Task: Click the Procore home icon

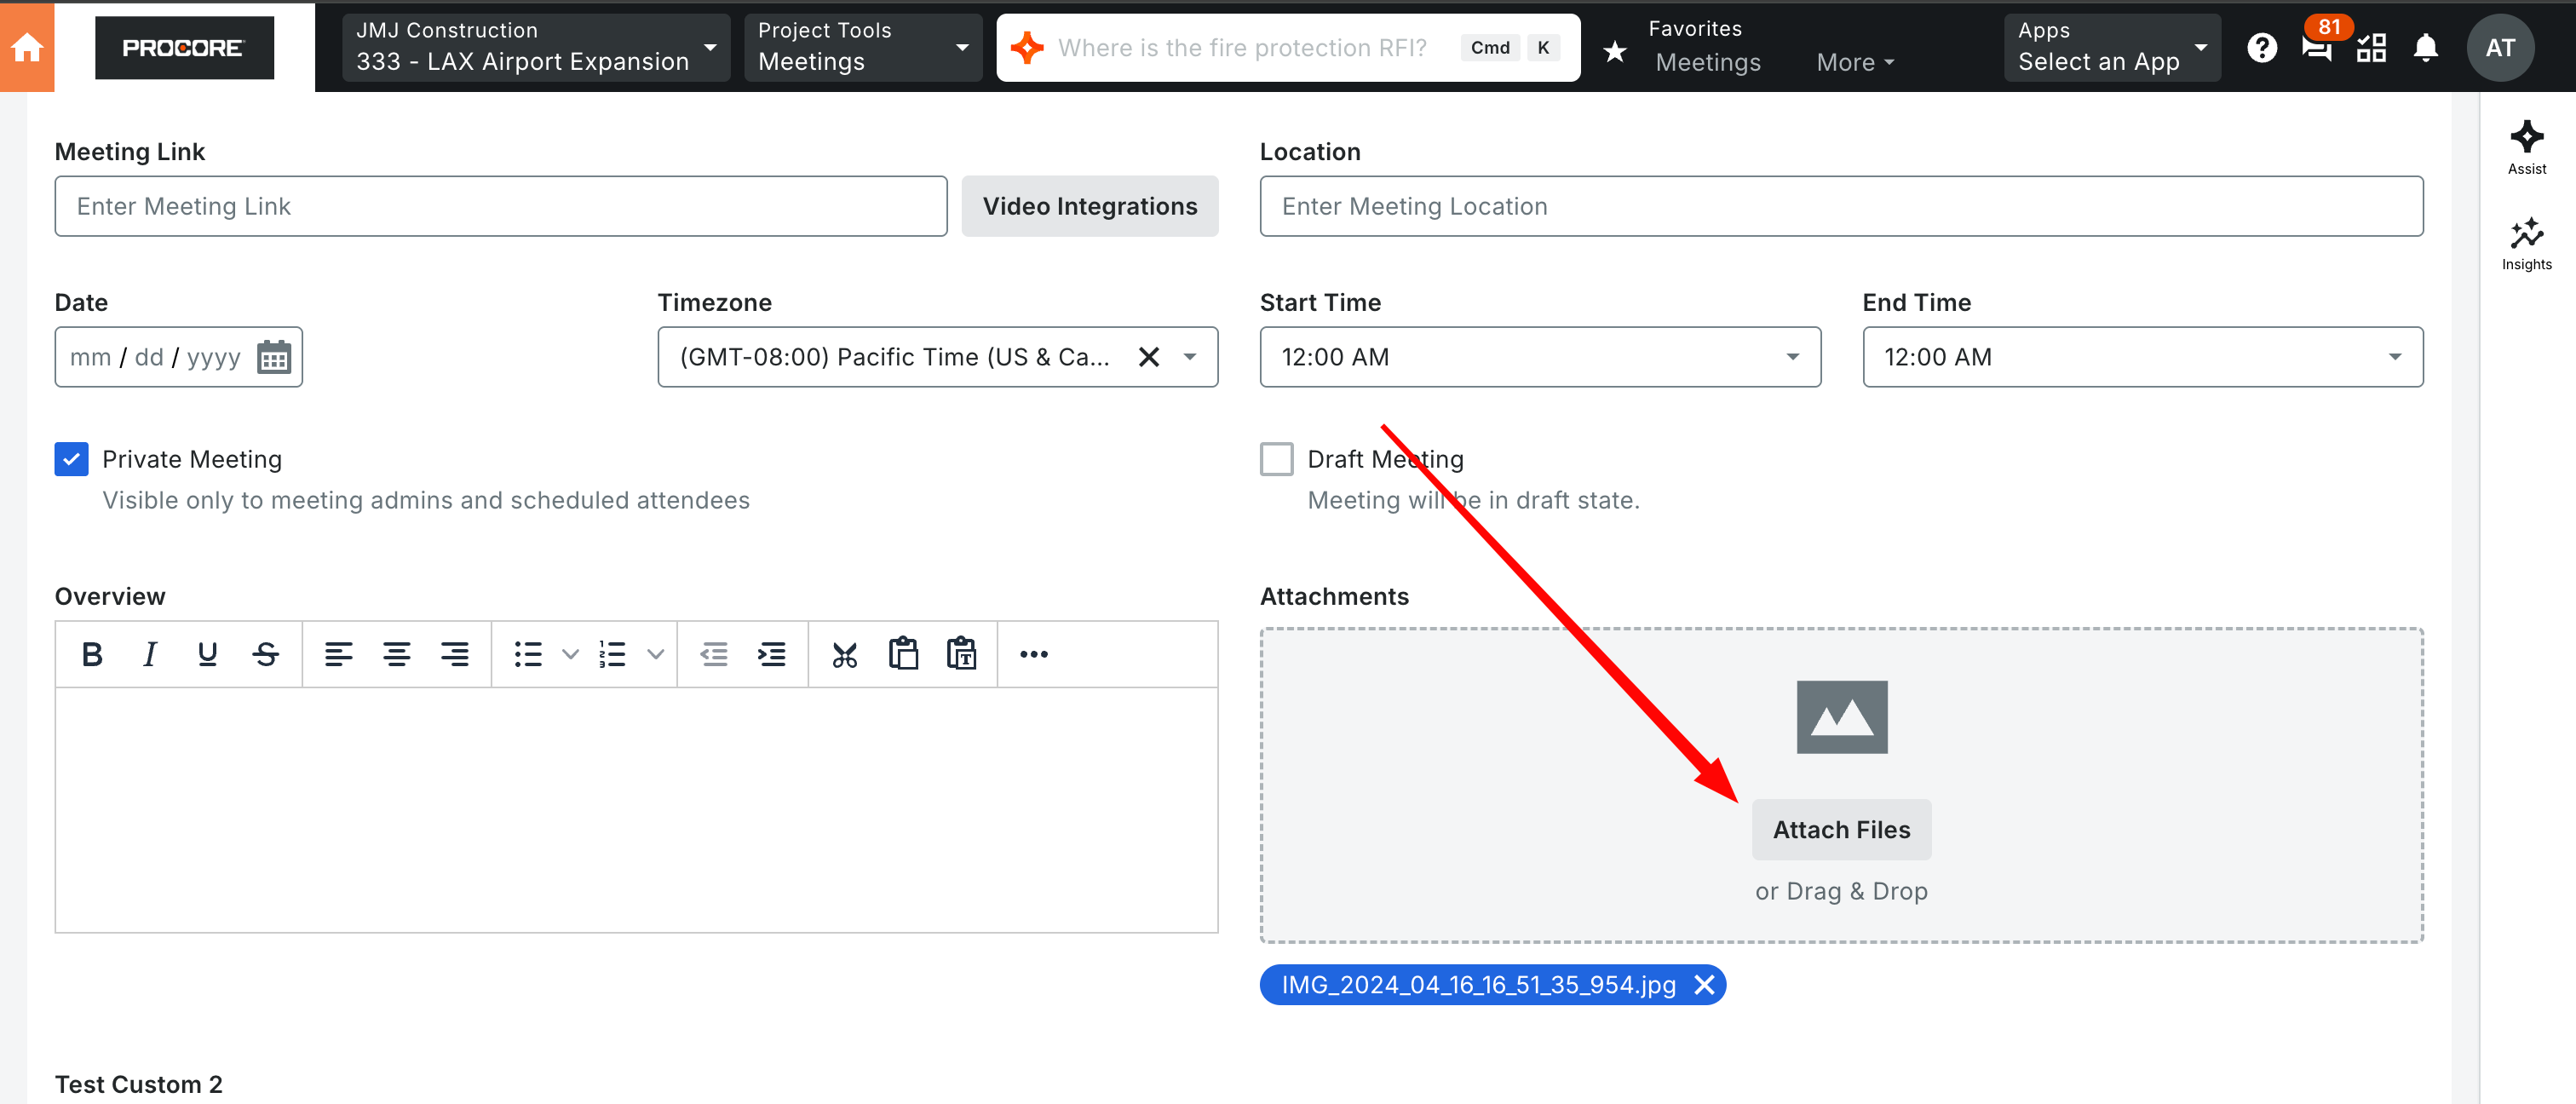Action: pyautogui.click(x=27, y=47)
